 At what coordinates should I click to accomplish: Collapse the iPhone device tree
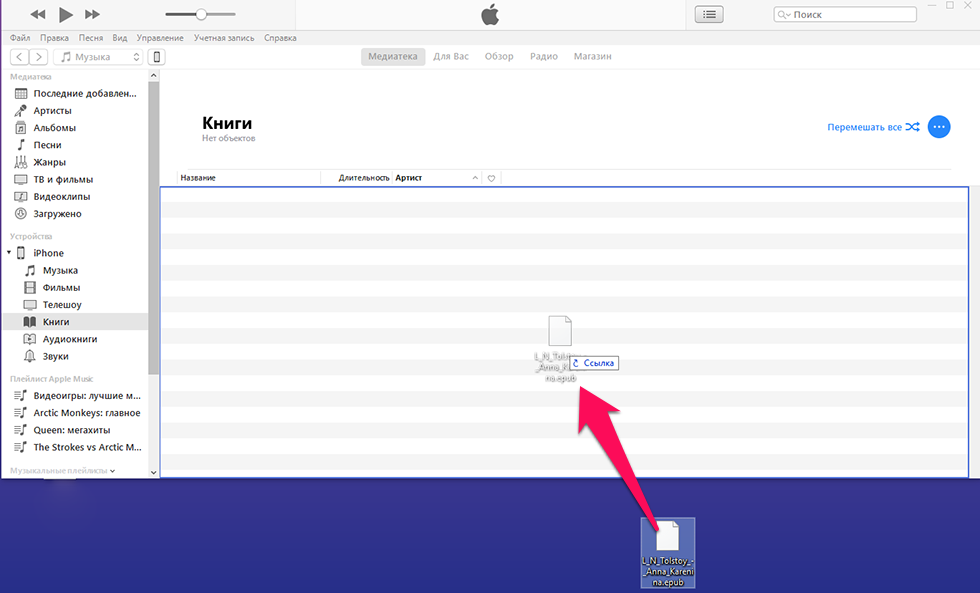pyautogui.click(x=9, y=252)
